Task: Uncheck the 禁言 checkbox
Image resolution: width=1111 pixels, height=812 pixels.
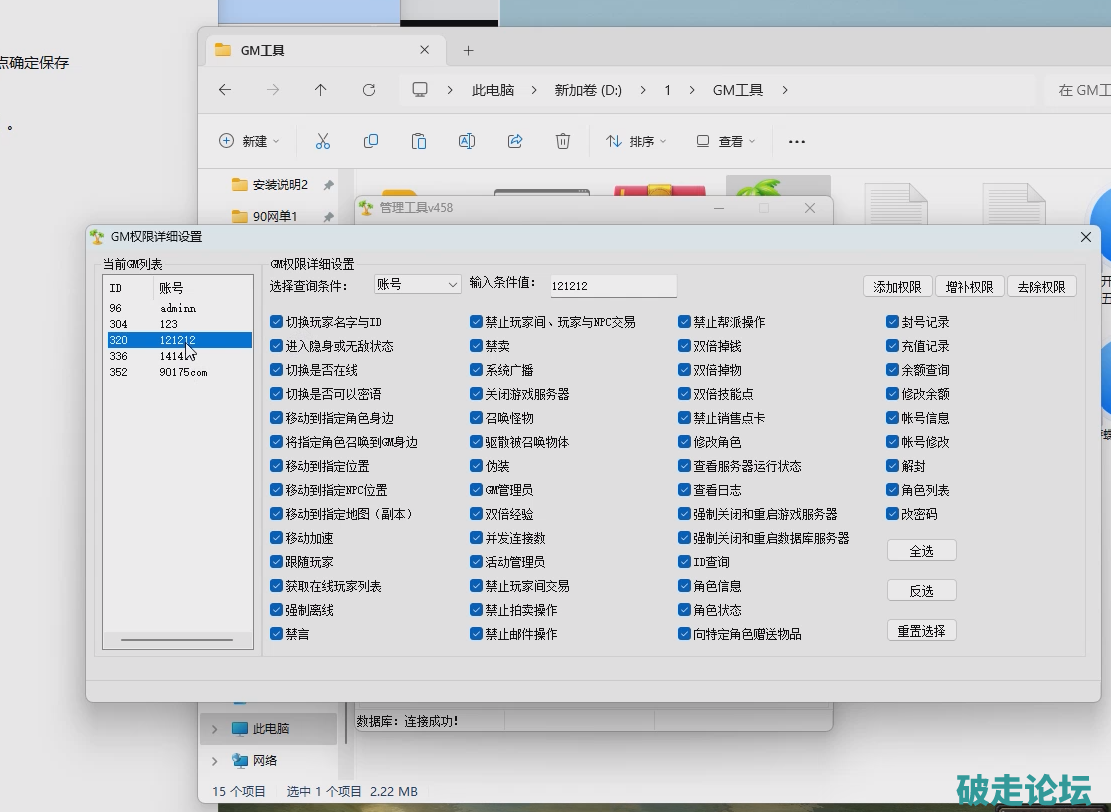Action: [277, 634]
